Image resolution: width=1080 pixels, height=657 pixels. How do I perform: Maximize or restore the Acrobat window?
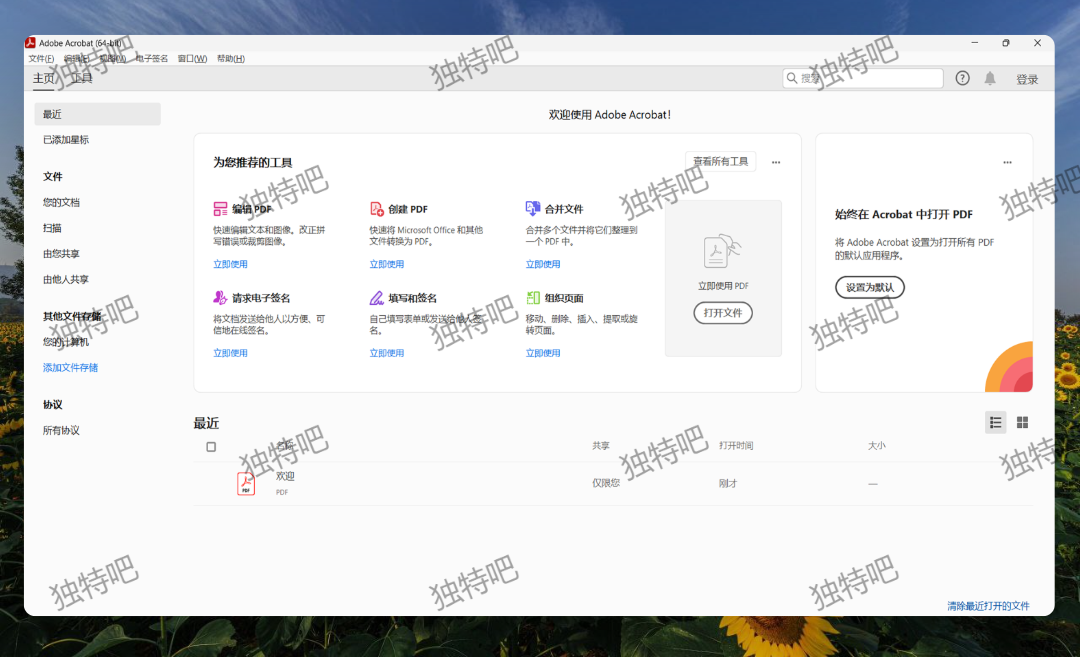tap(1006, 43)
